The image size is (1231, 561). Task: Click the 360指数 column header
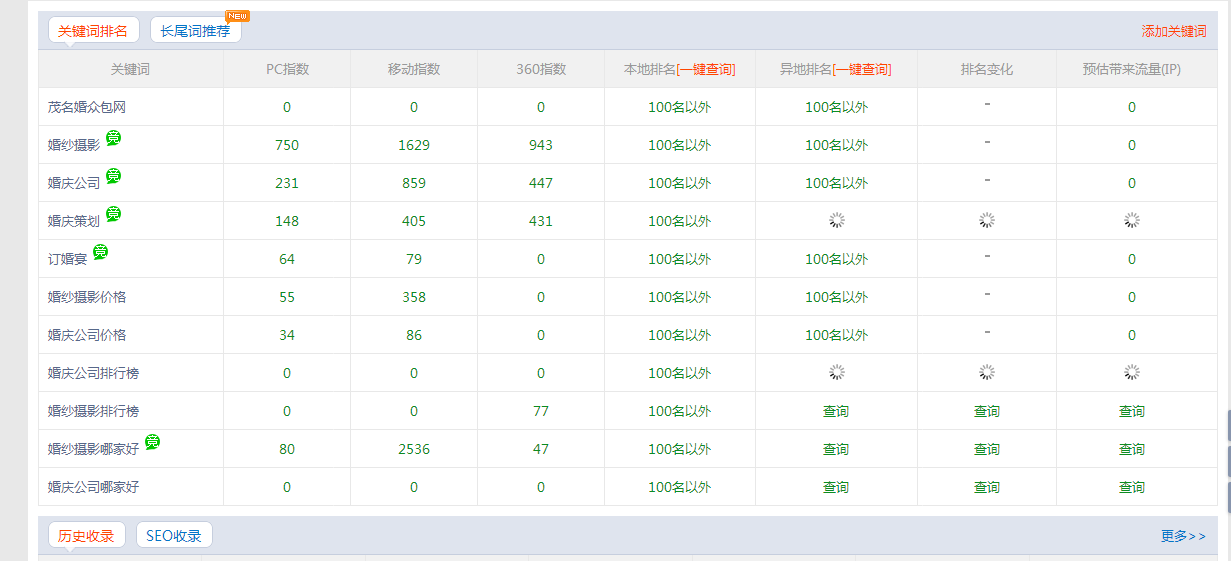tap(541, 69)
